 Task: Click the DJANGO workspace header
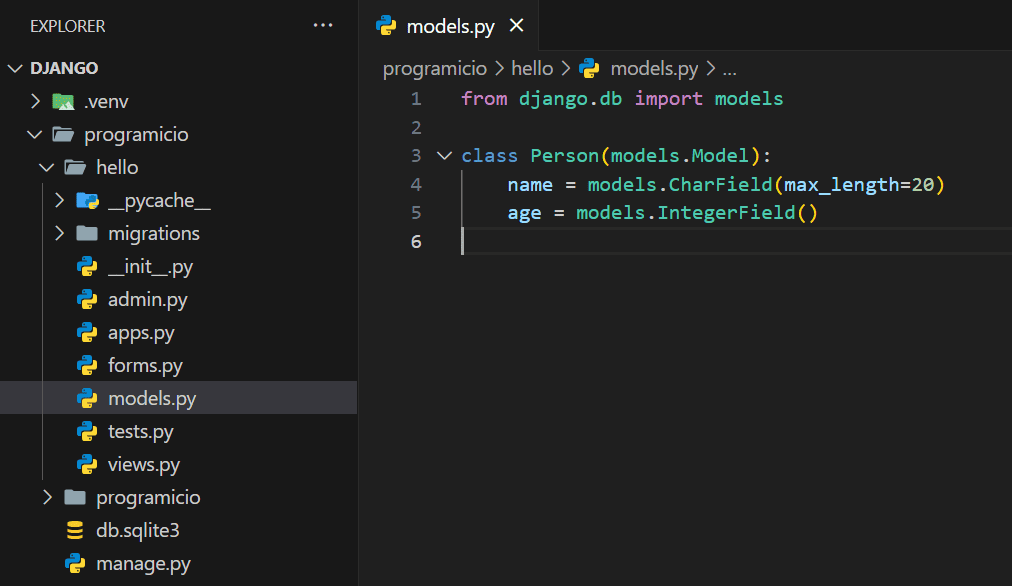pos(64,68)
